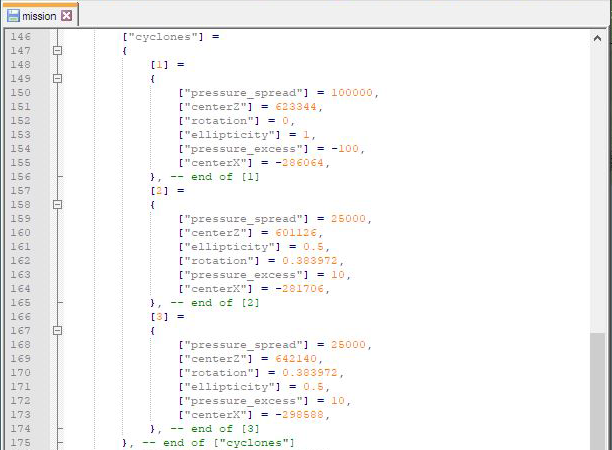Click centerX value -298588
This screenshot has height=450, width=612.
tap(299, 415)
